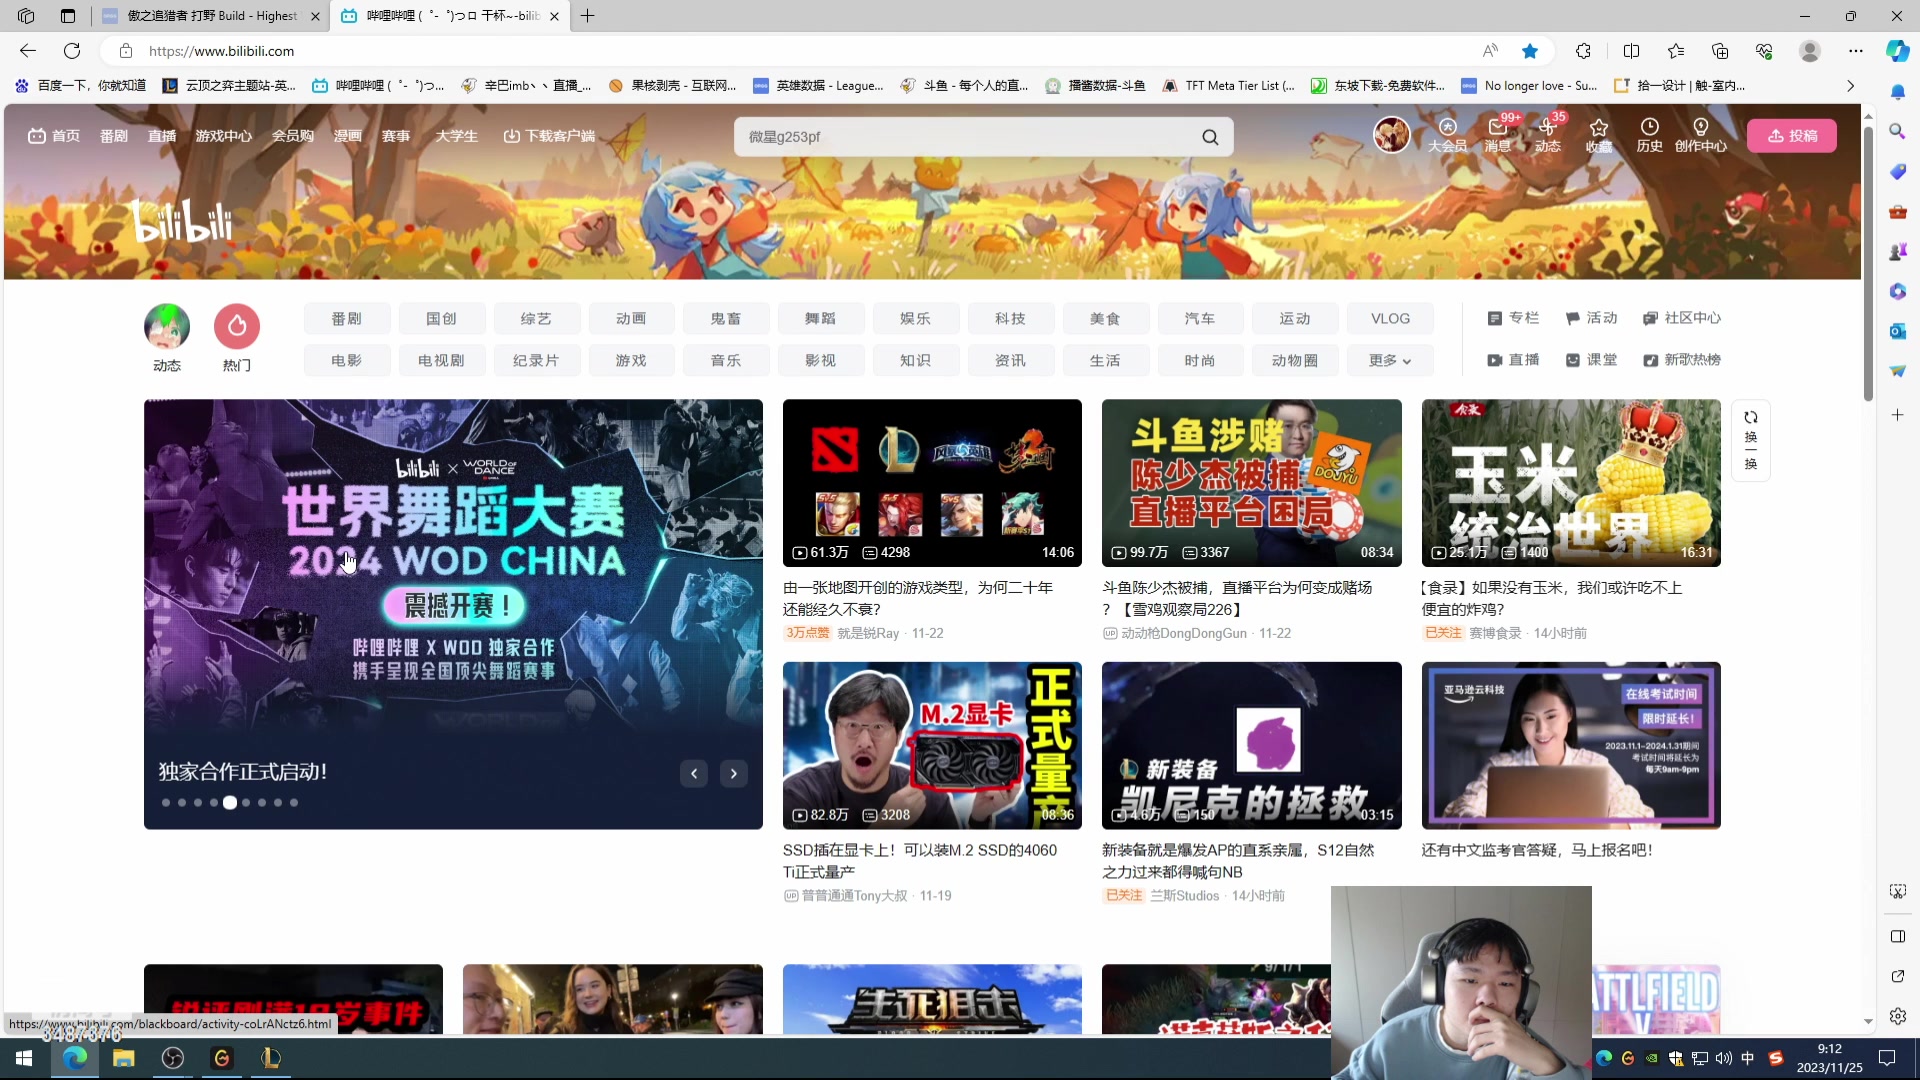Select the fifth carousel indicator dot
Image resolution: width=1920 pixels, height=1080 pixels.
point(230,802)
